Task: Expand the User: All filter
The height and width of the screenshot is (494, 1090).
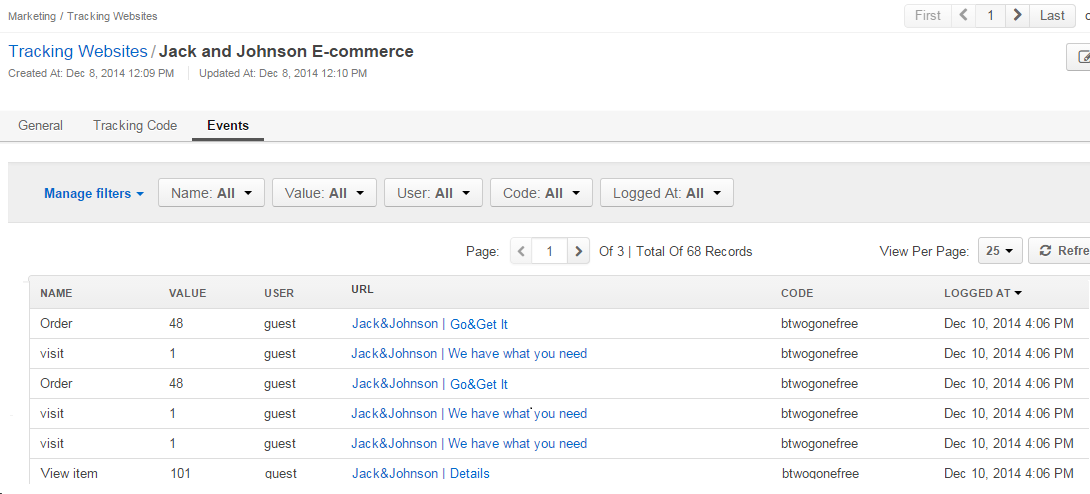Action: [433, 193]
